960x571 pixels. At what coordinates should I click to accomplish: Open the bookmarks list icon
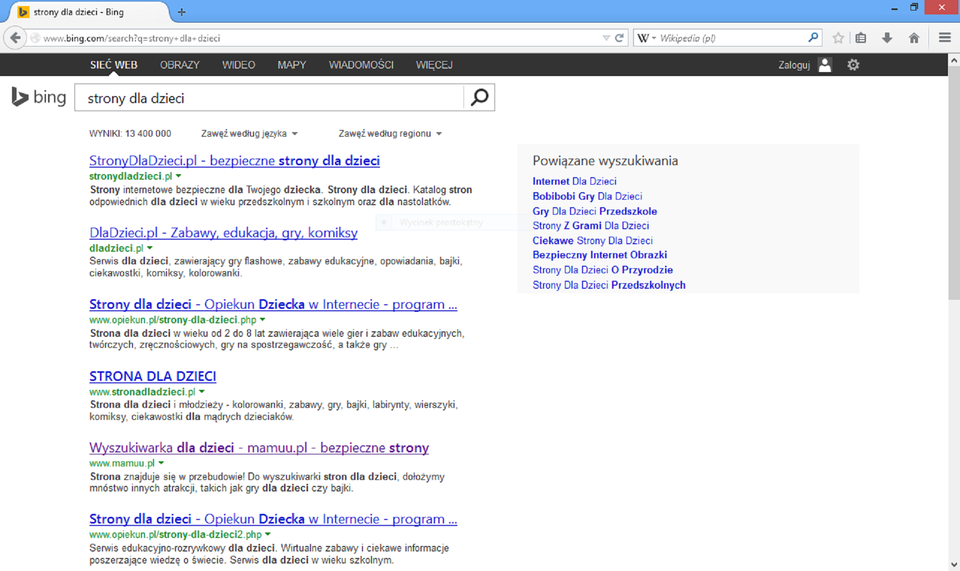861,38
